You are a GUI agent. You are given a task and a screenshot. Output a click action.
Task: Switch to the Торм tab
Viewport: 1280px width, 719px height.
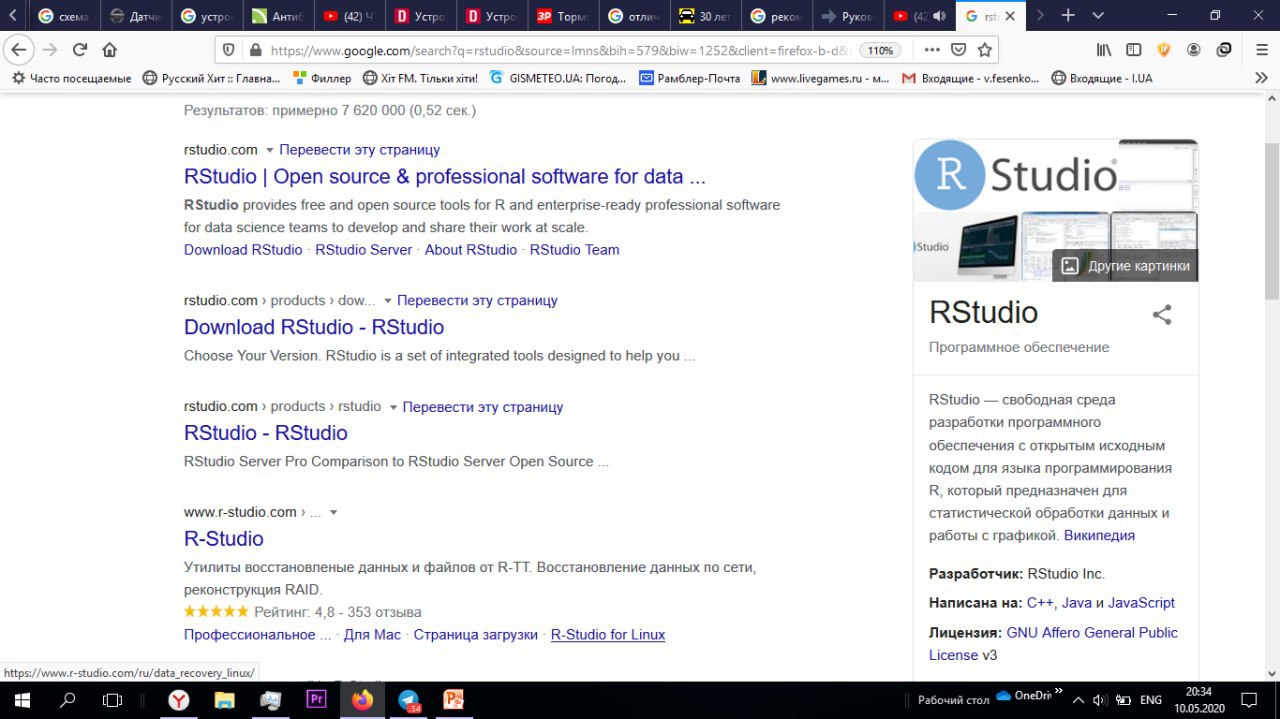click(564, 16)
